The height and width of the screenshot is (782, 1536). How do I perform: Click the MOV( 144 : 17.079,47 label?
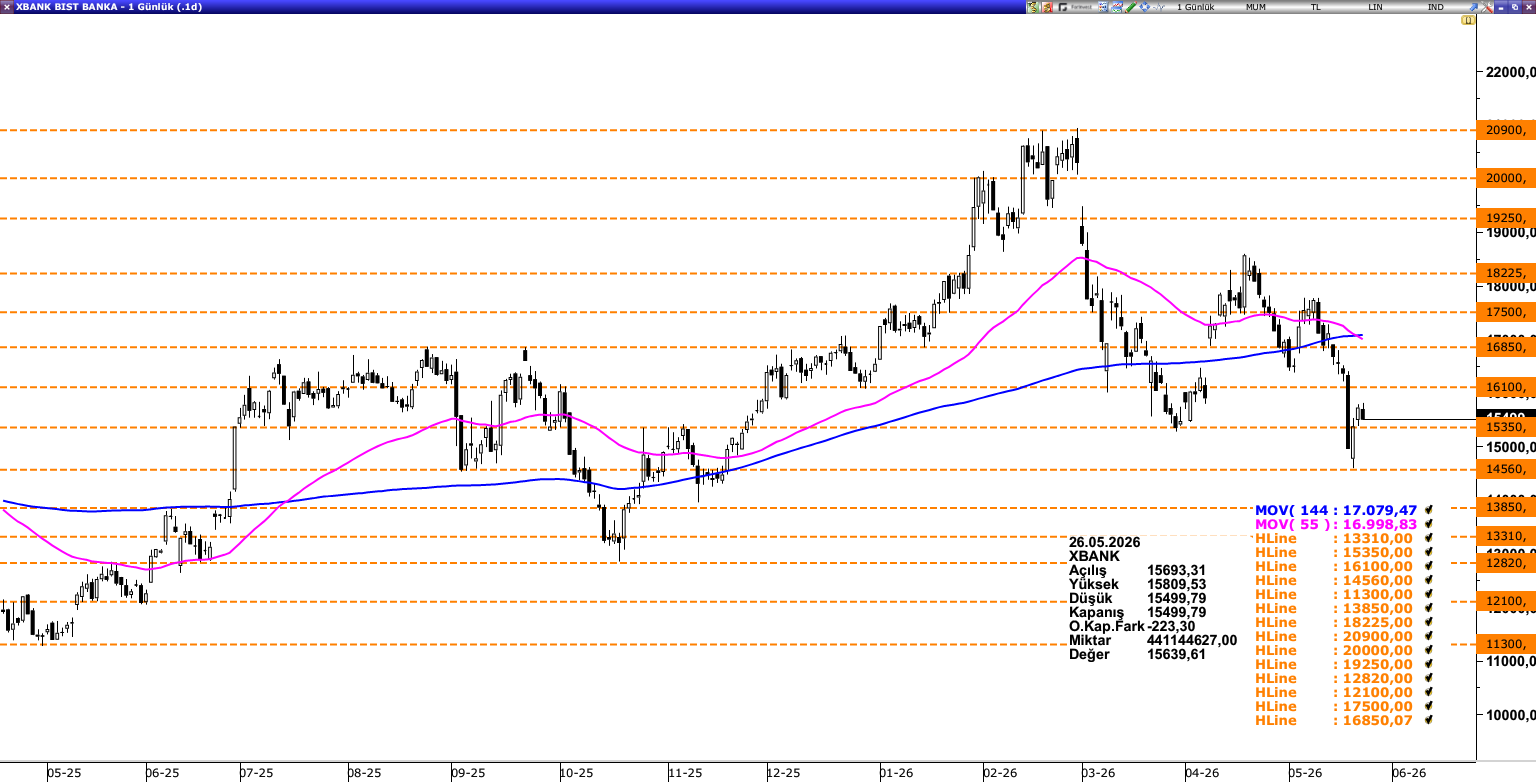pos(1336,510)
